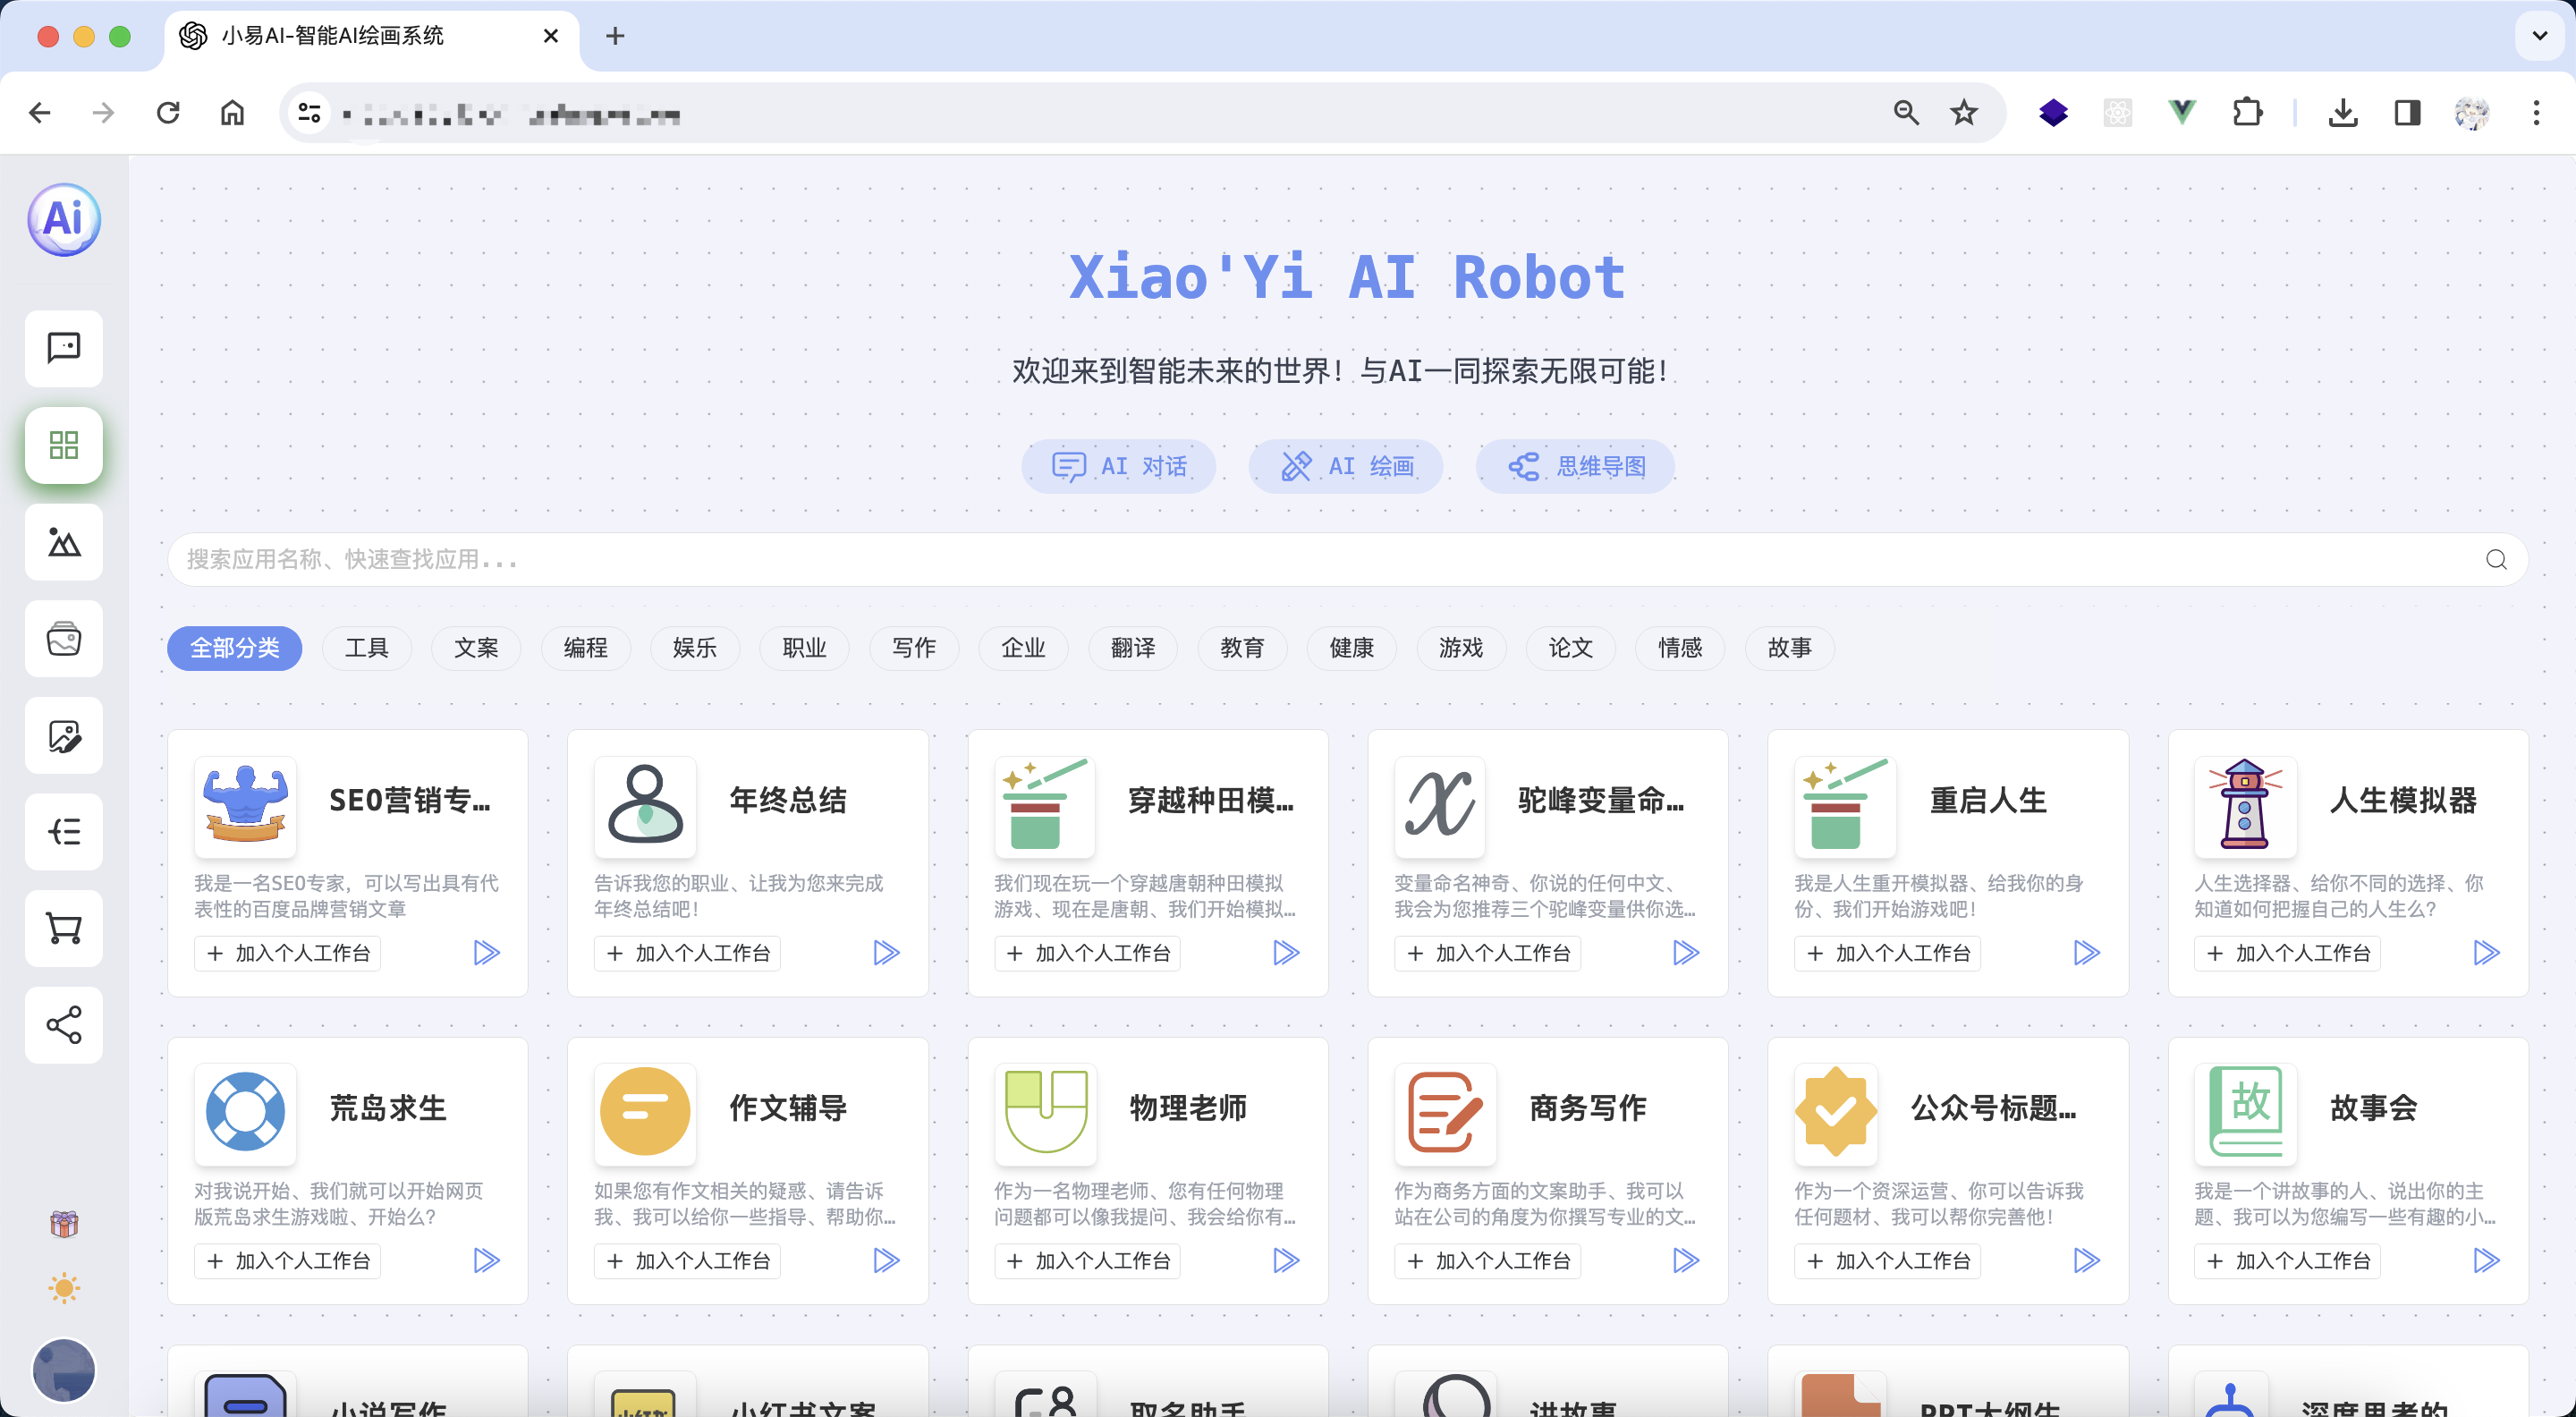Open the image mountain sidebar icon
The image size is (2576, 1417).
[64, 542]
